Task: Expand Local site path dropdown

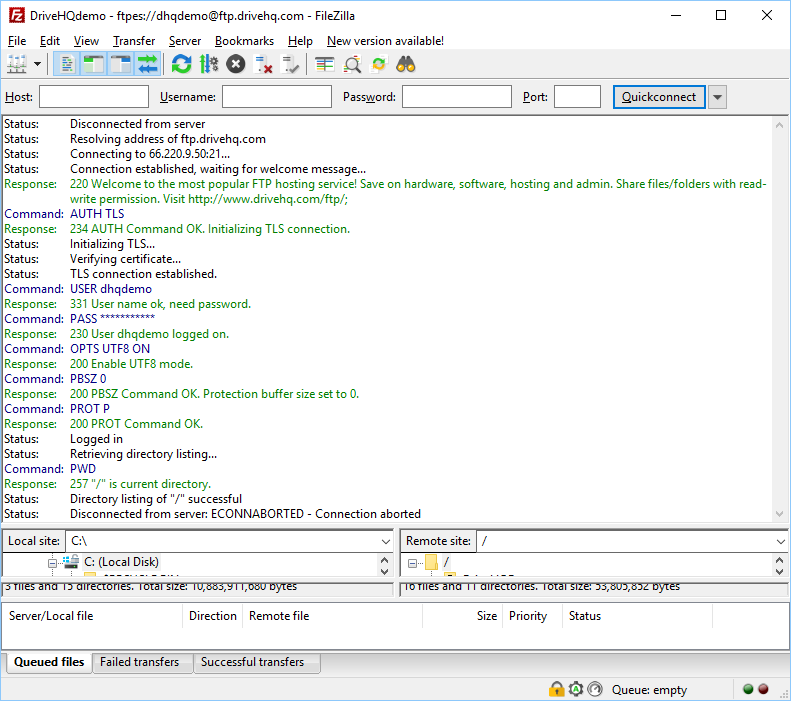Action: pos(386,541)
